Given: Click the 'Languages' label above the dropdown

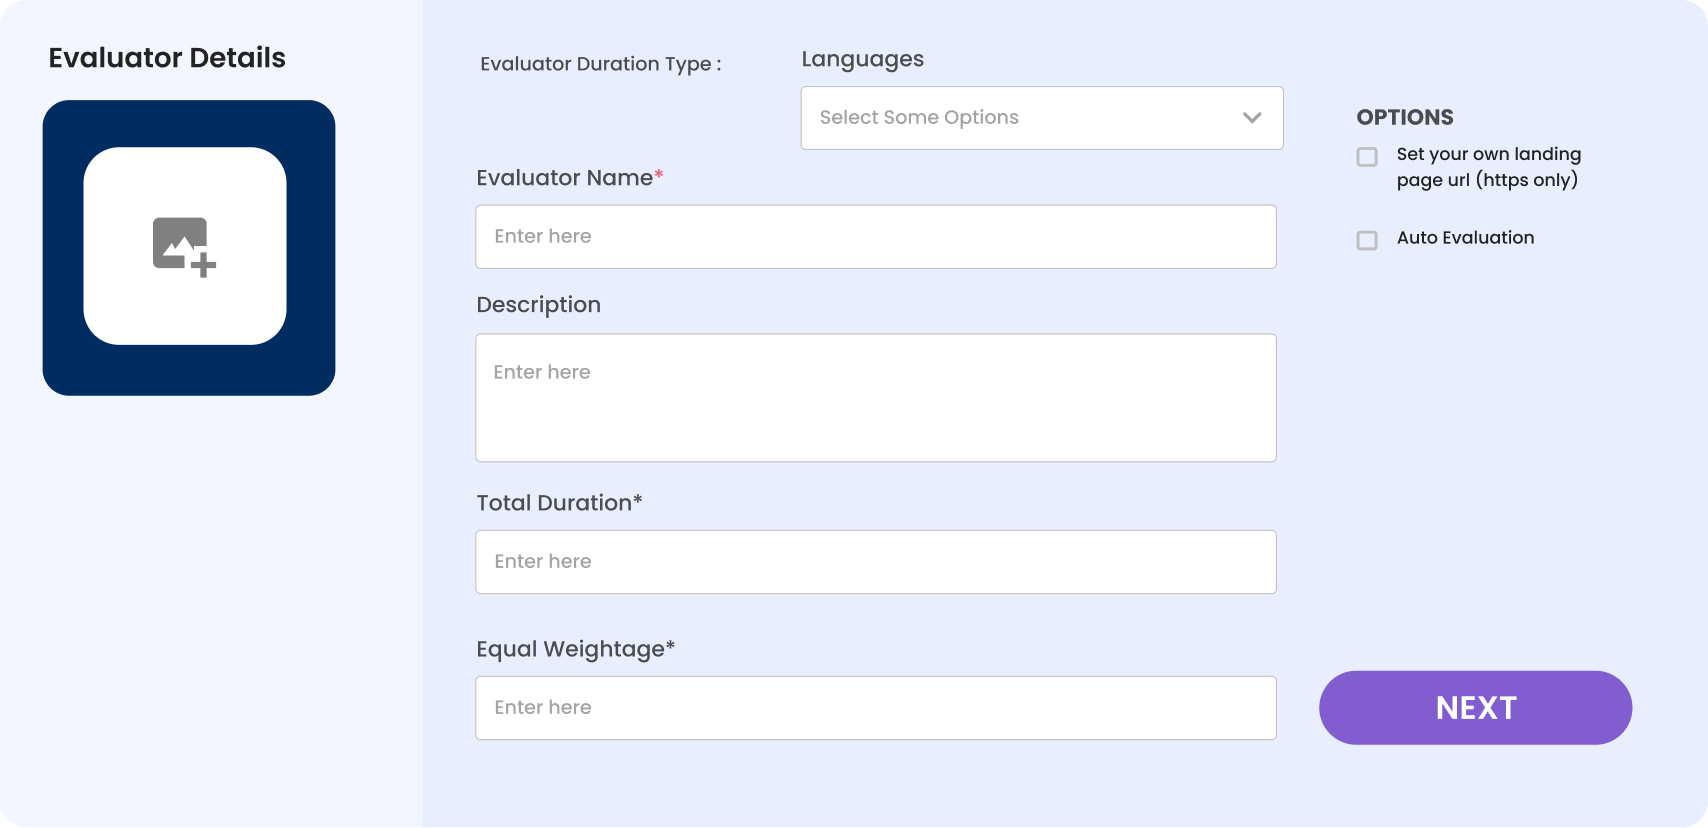Looking at the screenshot, I should (x=862, y=60).
